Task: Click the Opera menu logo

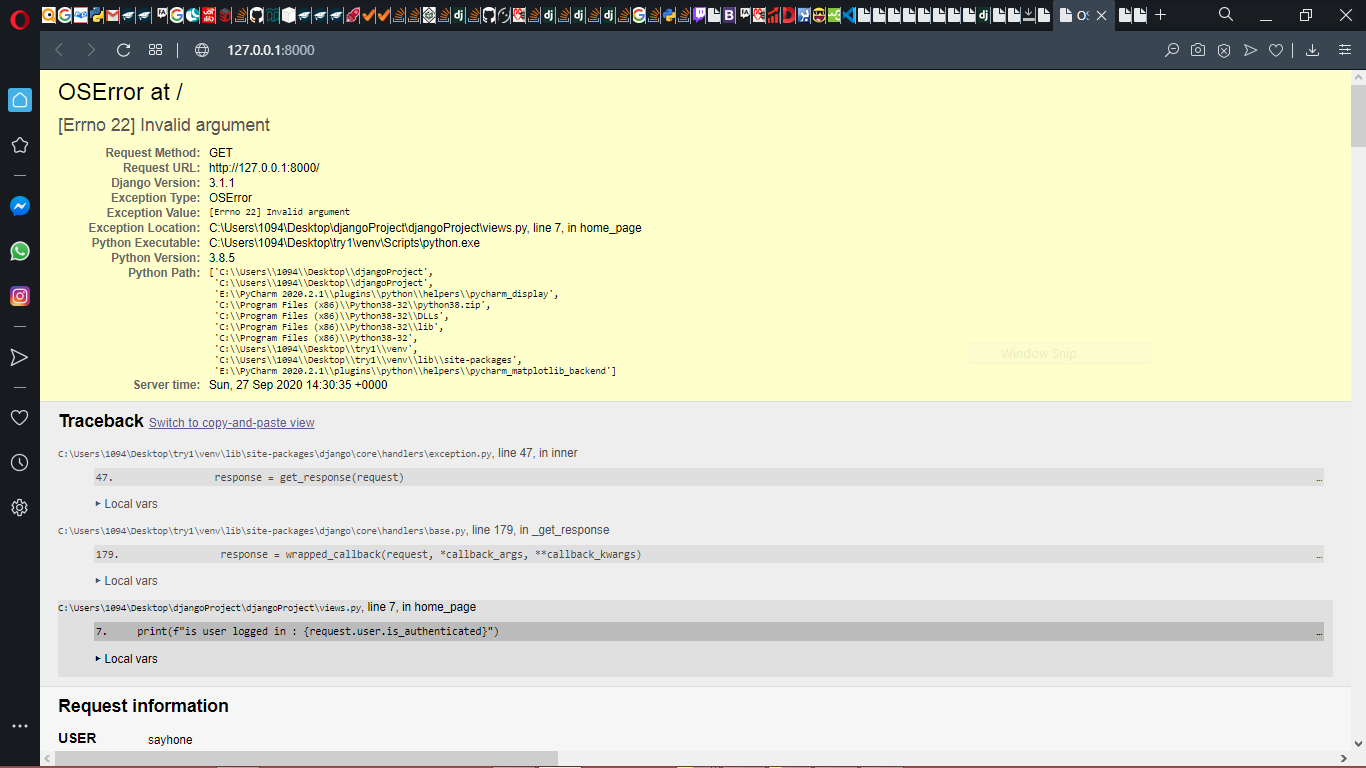Action: [18, 16]
